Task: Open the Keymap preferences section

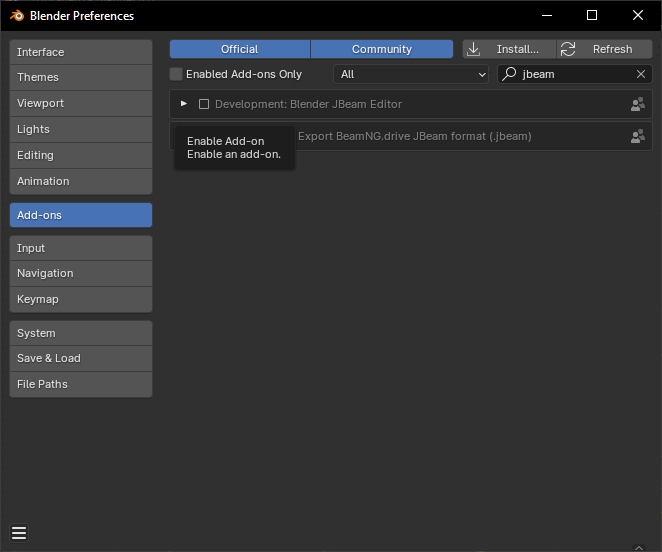Action: [x=81, y=299]
